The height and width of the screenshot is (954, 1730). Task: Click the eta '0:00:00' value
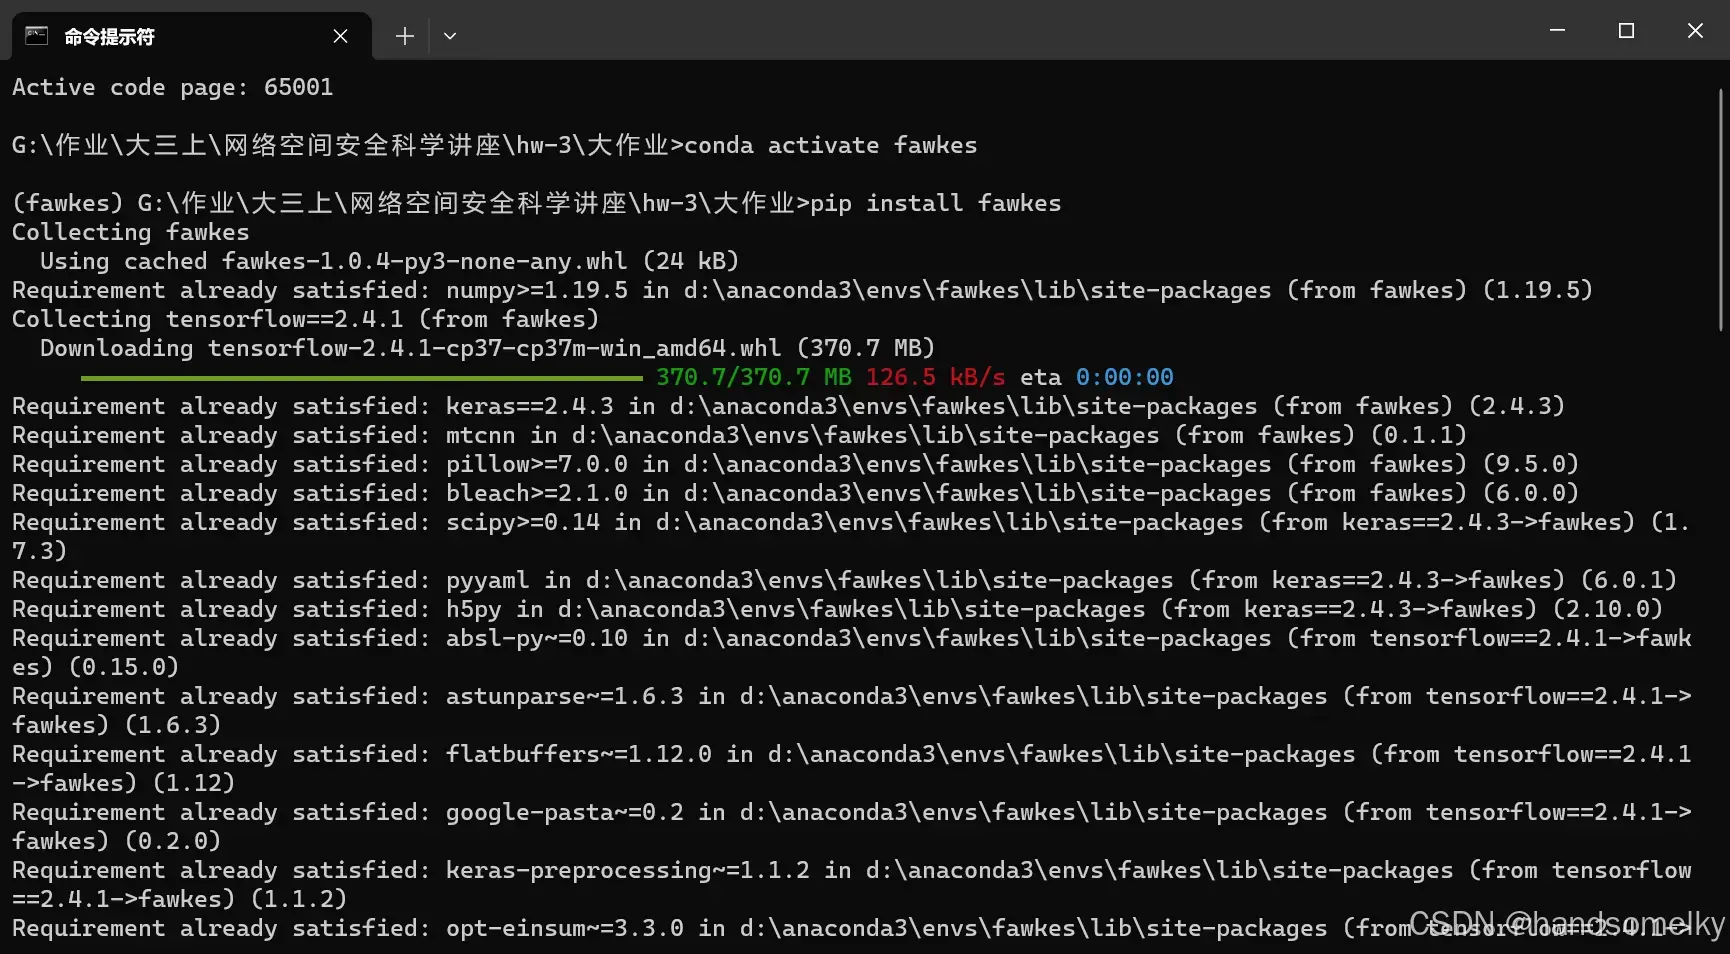point(1124,377)
